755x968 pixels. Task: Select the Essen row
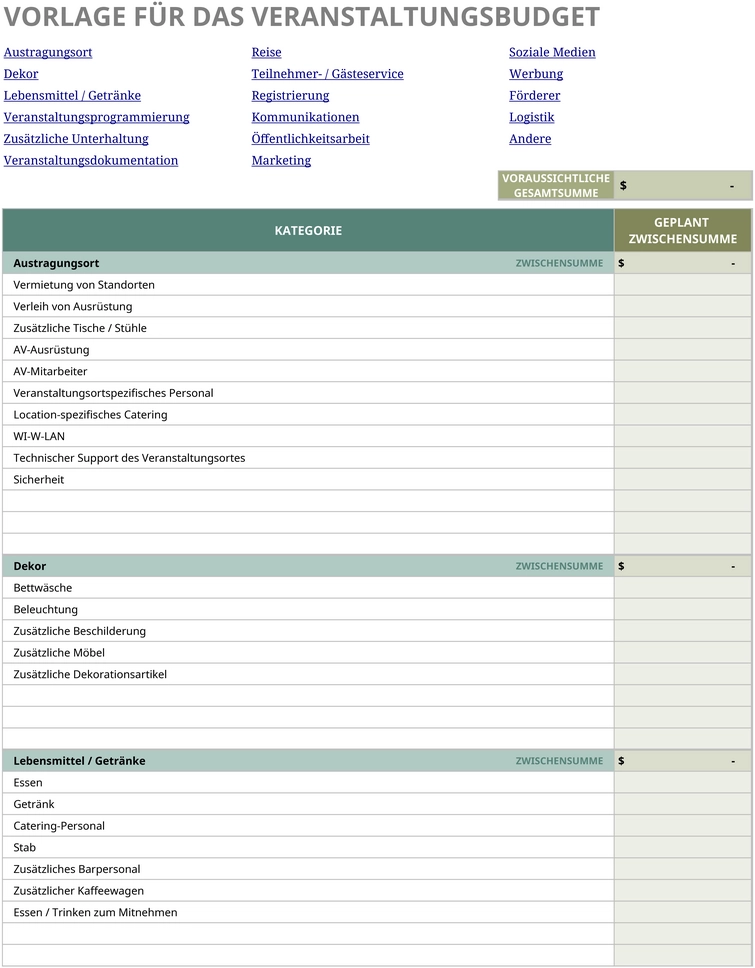[308, 782]
